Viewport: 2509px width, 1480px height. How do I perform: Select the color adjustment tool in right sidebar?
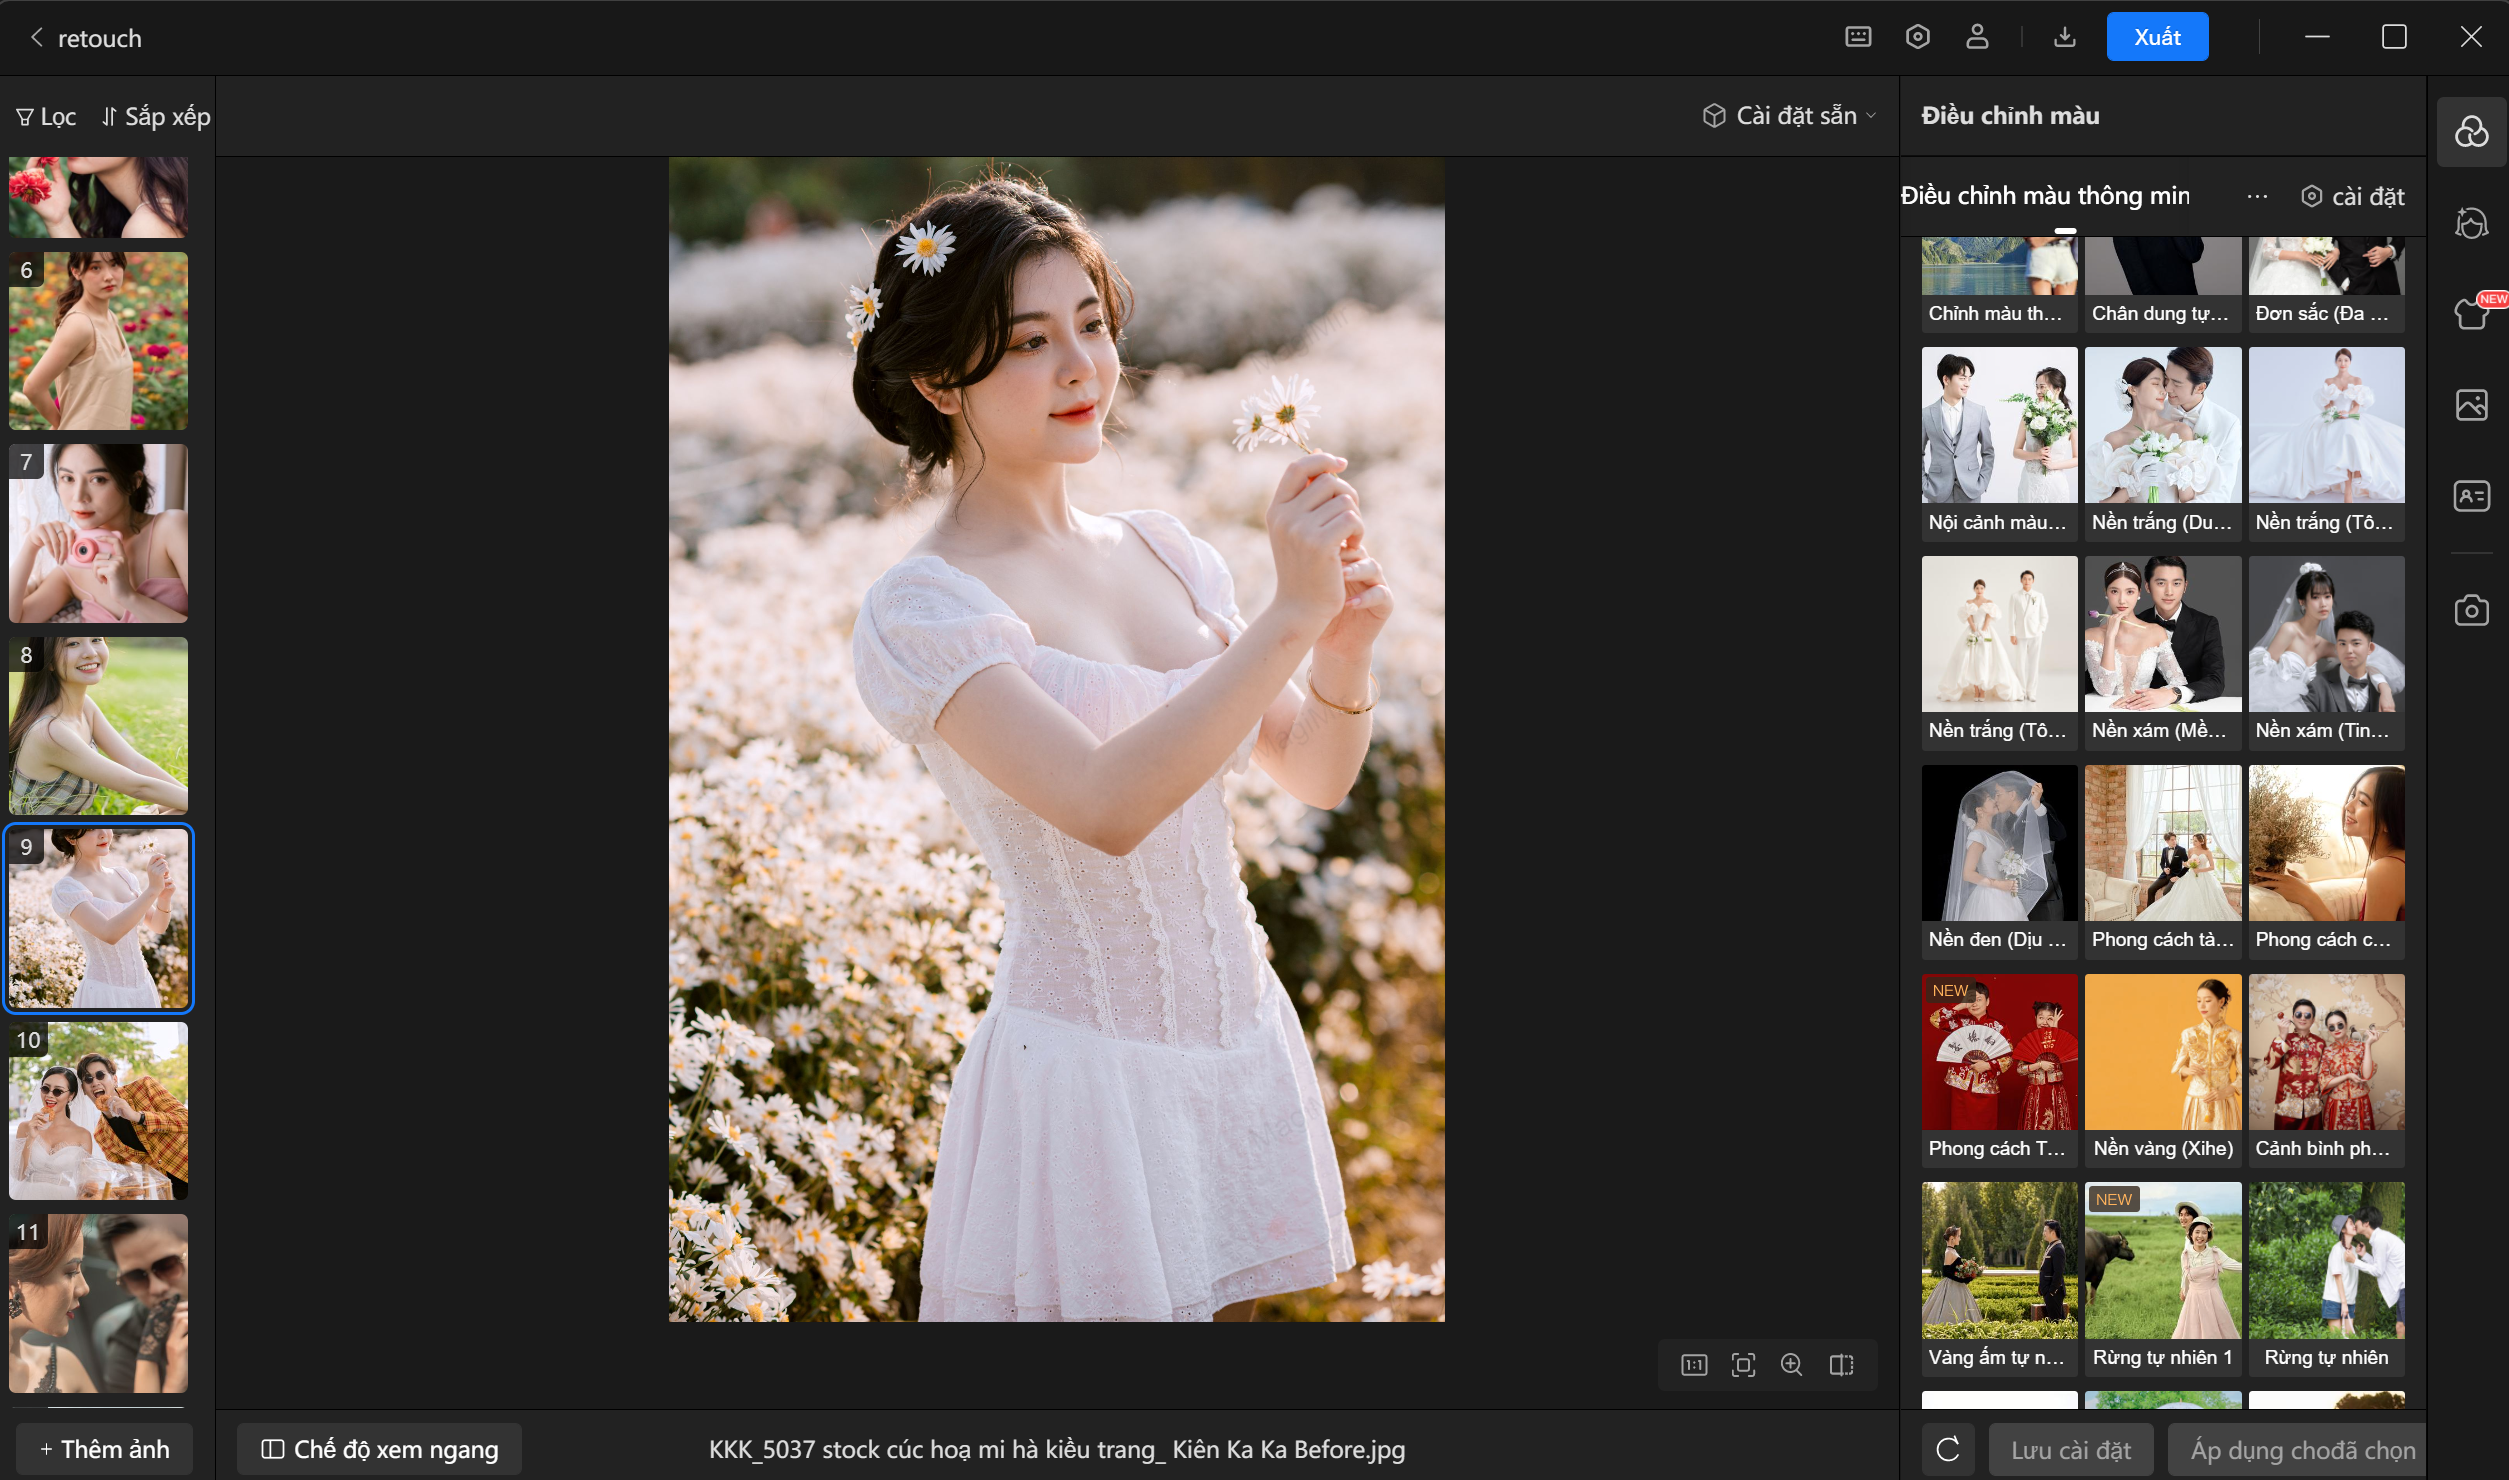coord(2471,132)
